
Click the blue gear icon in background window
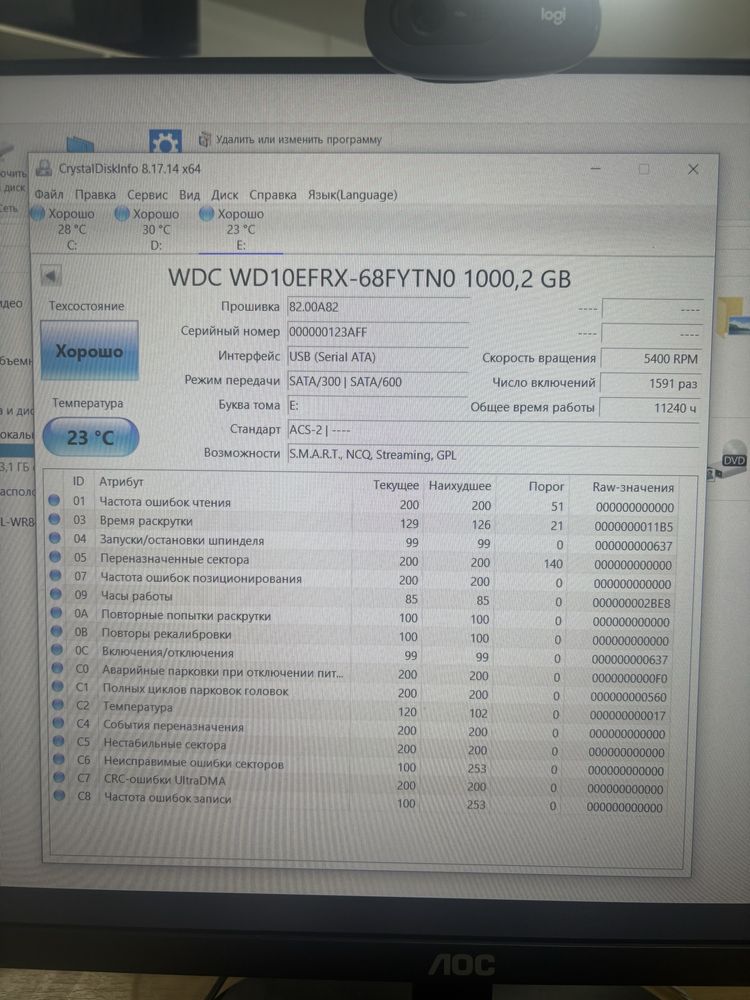coord(165,142)
